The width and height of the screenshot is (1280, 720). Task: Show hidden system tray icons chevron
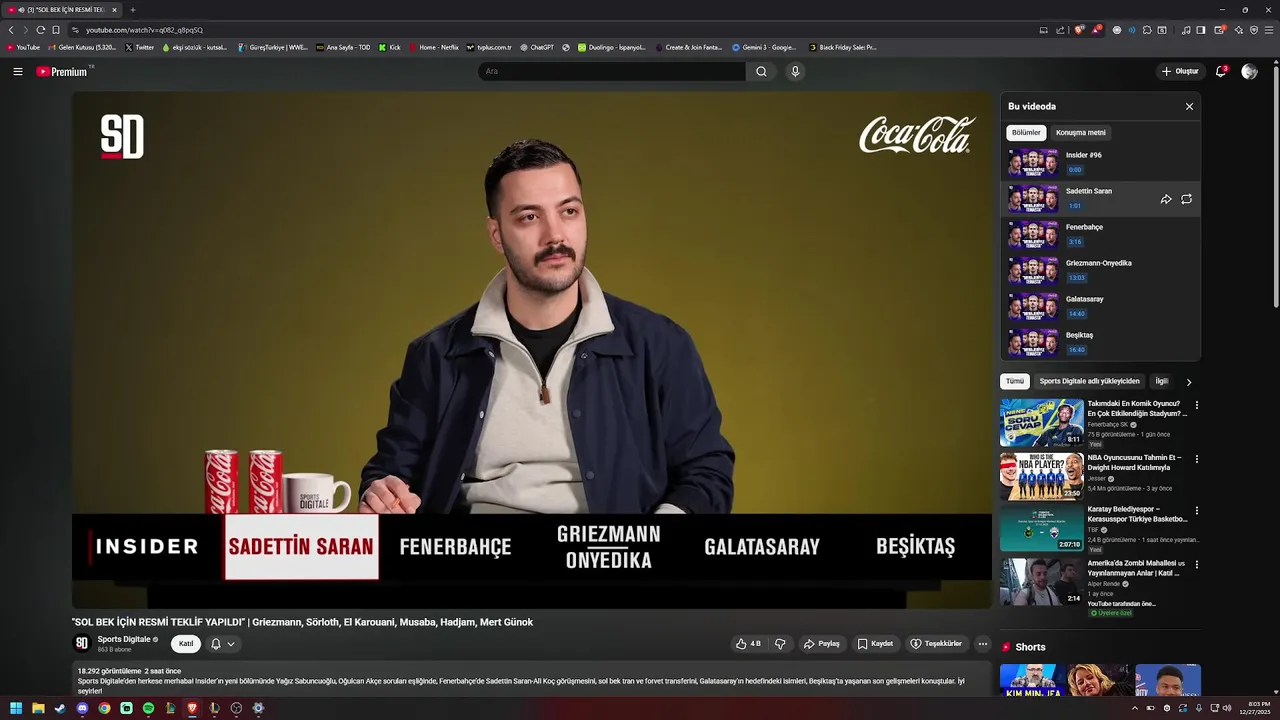(1134, 708)
